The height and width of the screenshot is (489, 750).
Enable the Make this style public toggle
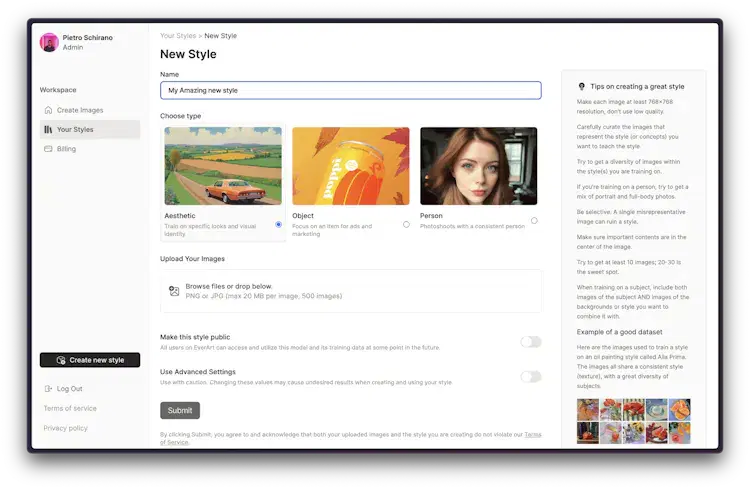[530, 342]
